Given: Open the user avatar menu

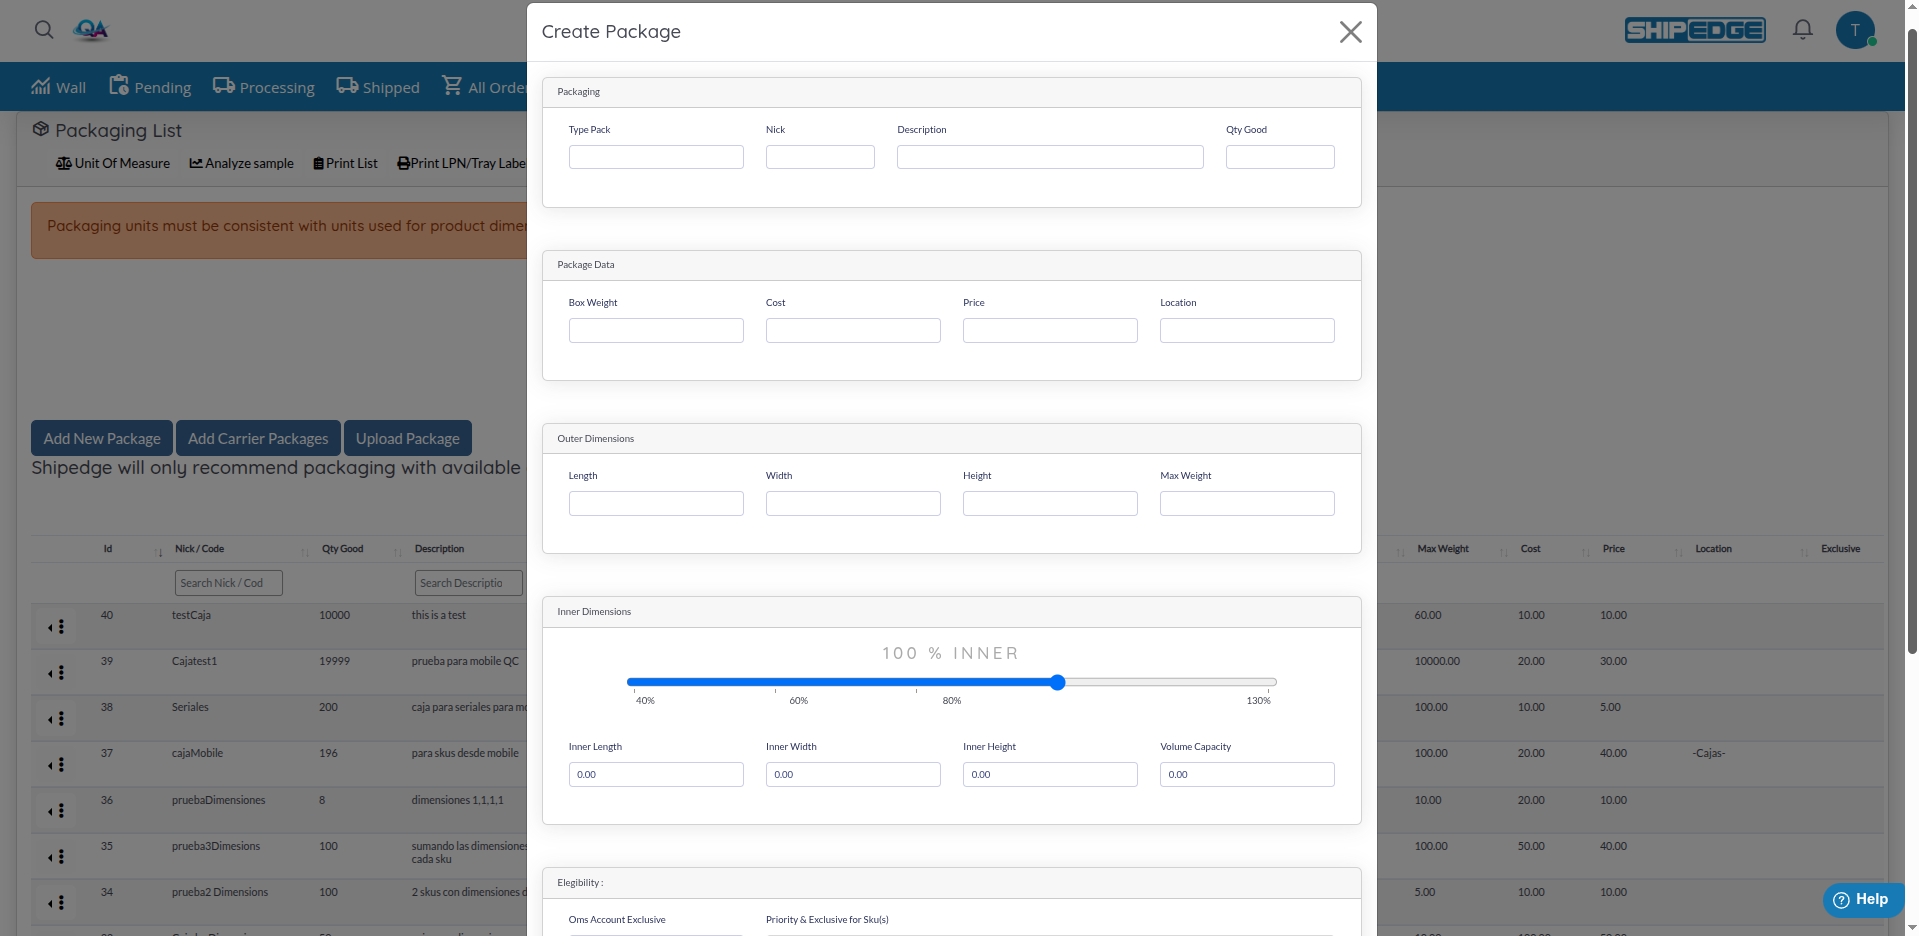Looking at the screenshot, I should tap(1854, 30).
